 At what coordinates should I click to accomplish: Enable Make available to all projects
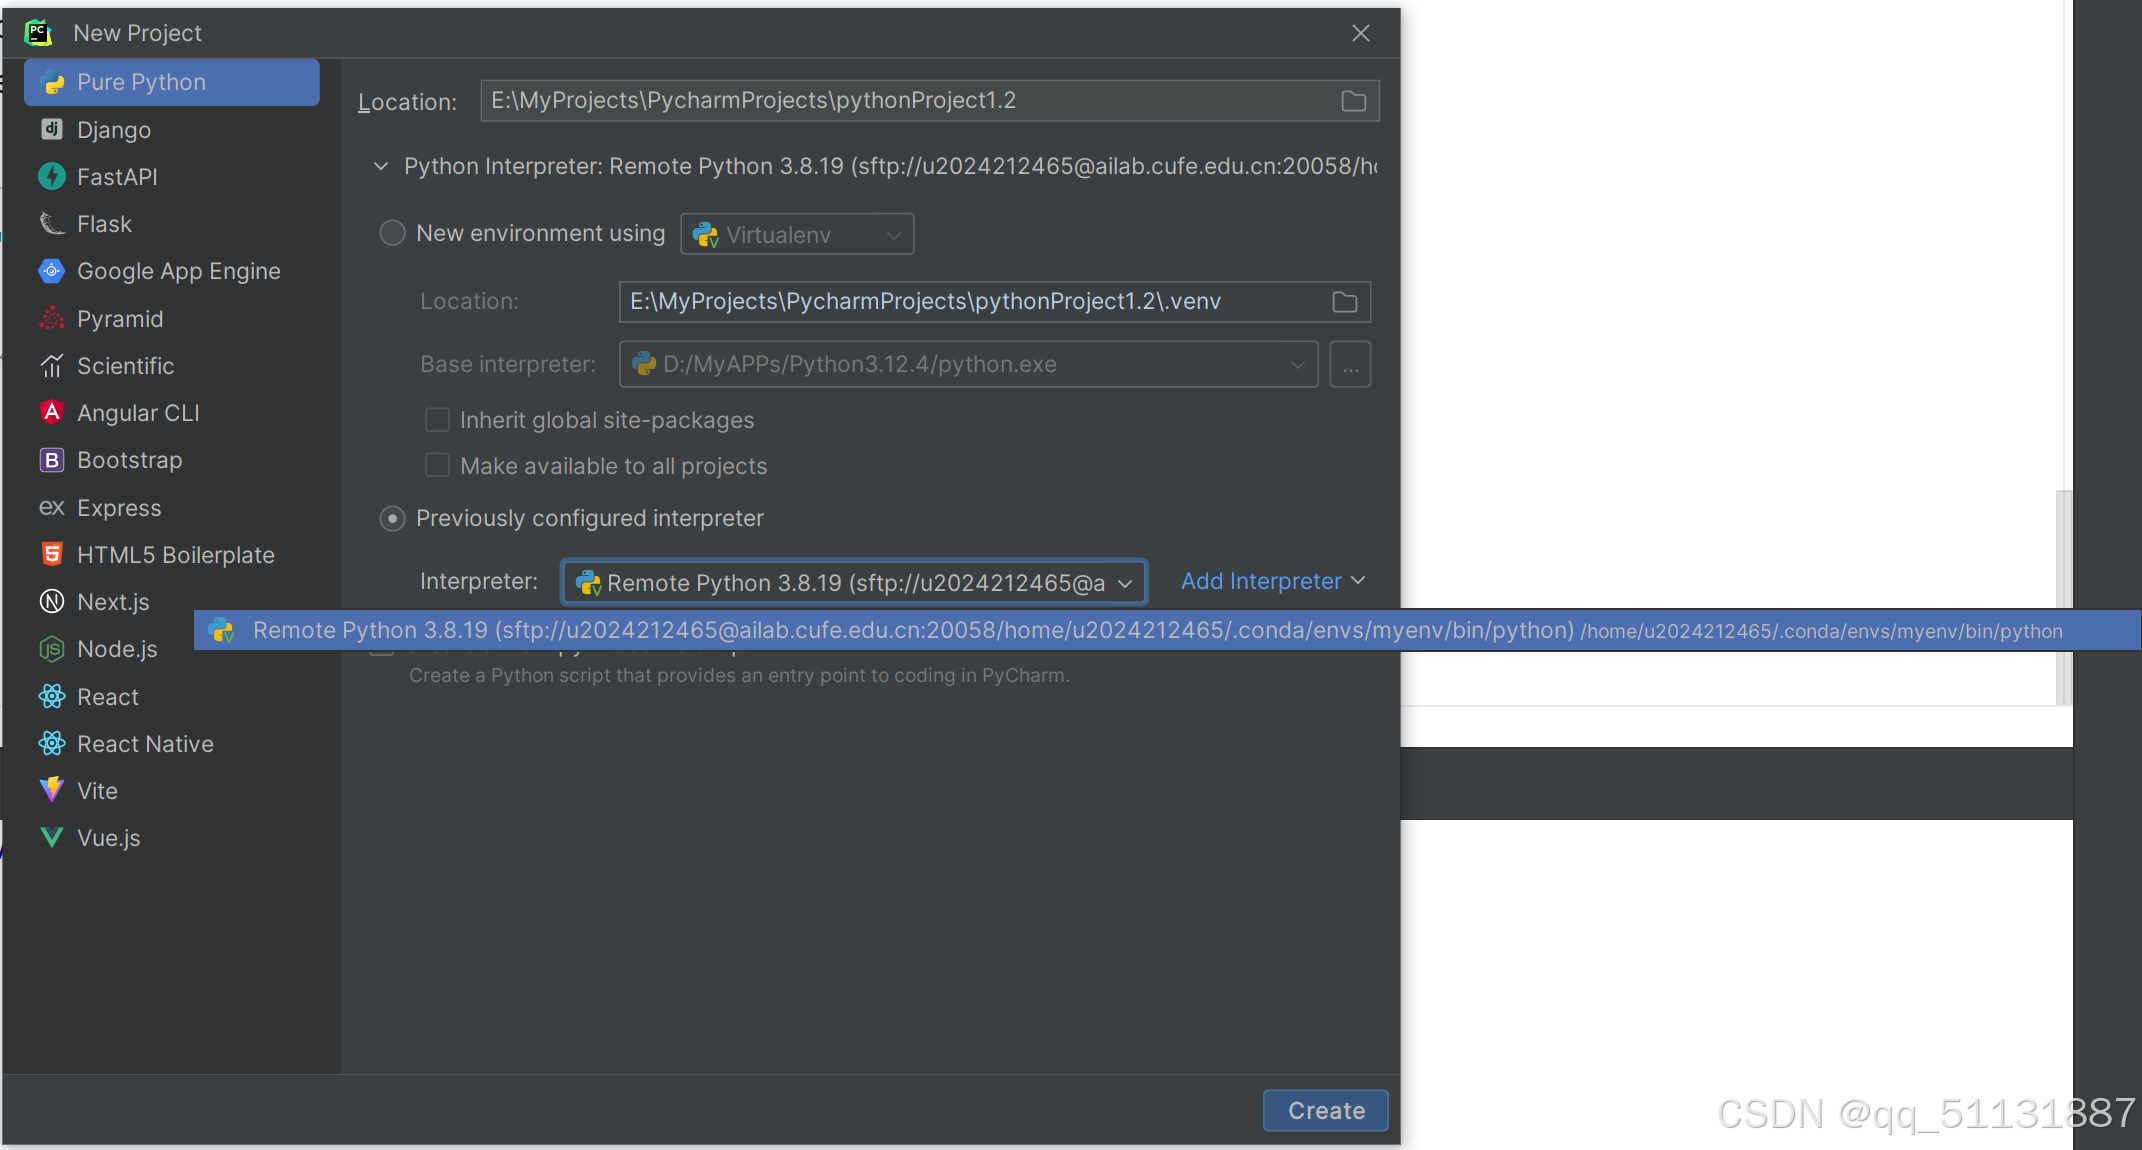click(437, 466)
